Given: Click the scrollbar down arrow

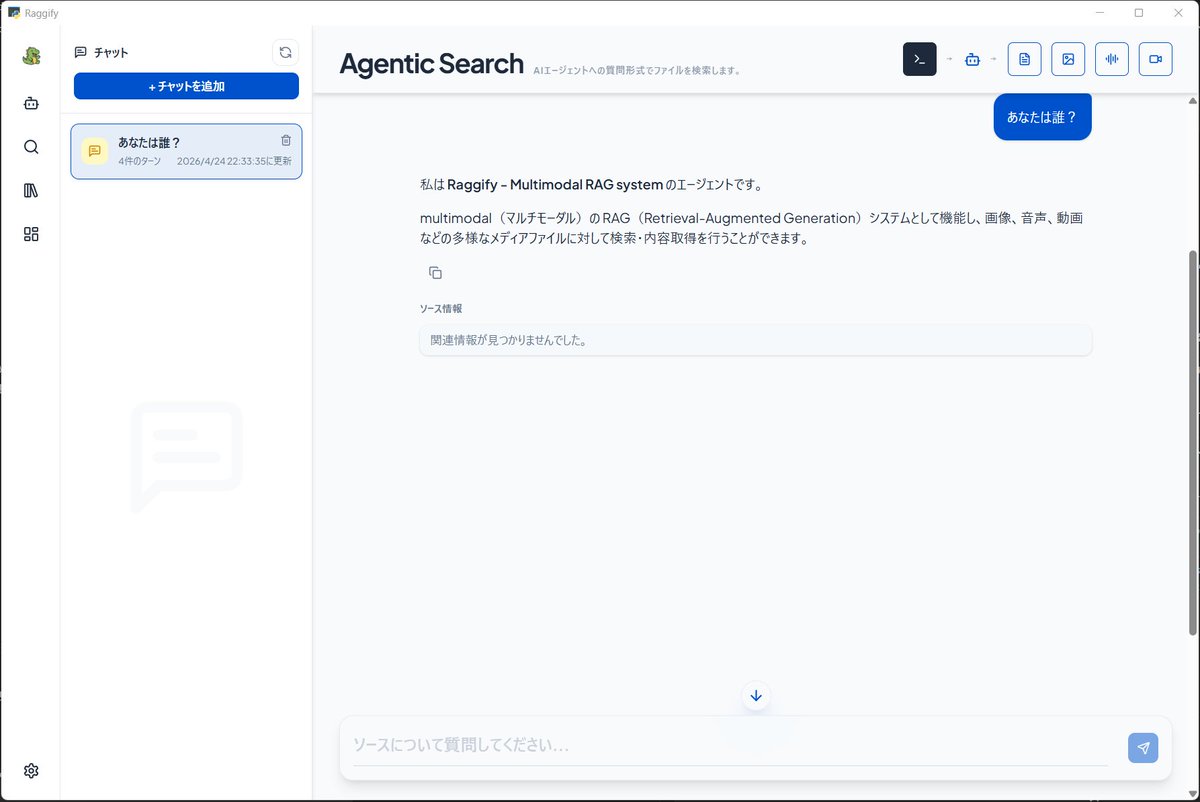Looking at the screenshot, I should coord(1192,792).
